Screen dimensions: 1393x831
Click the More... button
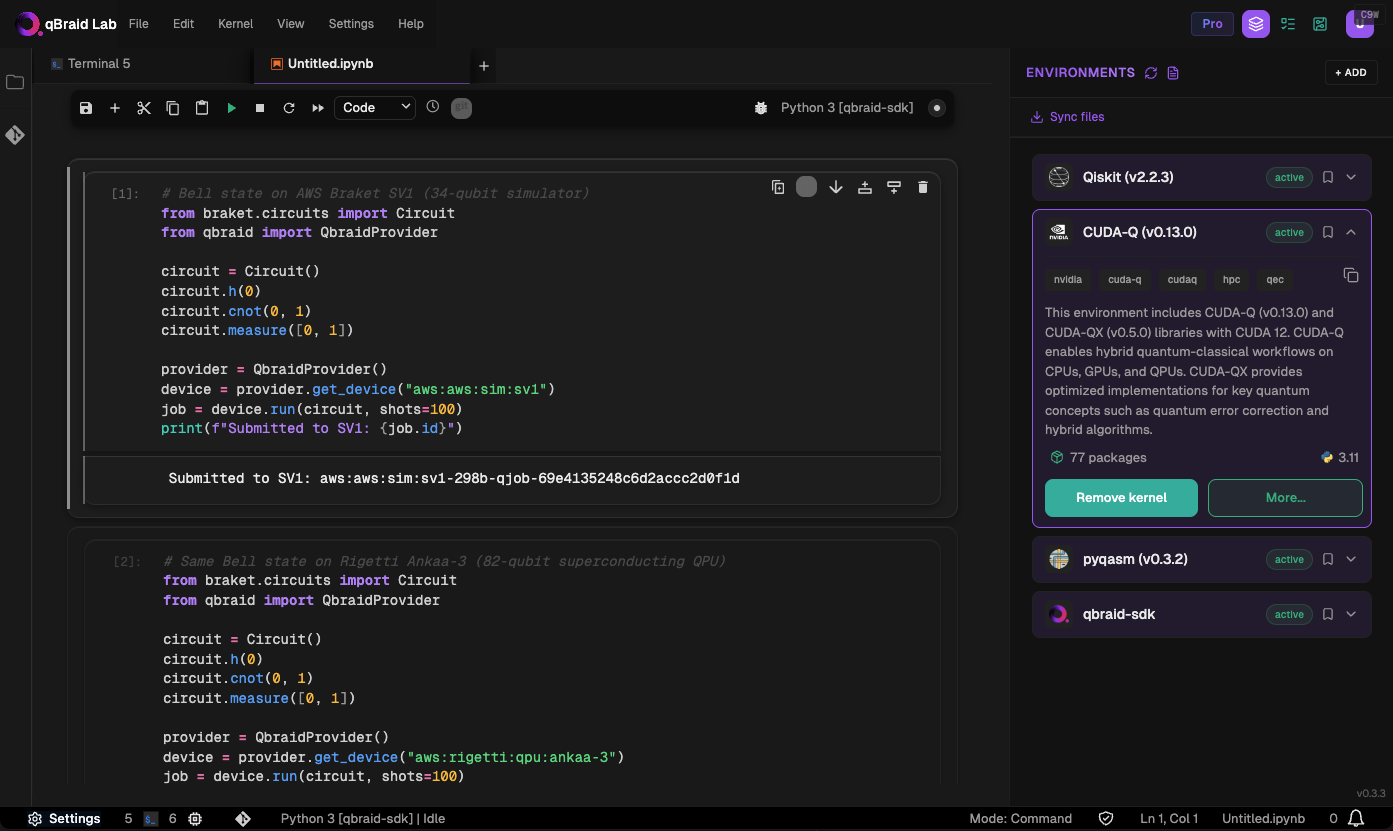[x=1285, y=498]
